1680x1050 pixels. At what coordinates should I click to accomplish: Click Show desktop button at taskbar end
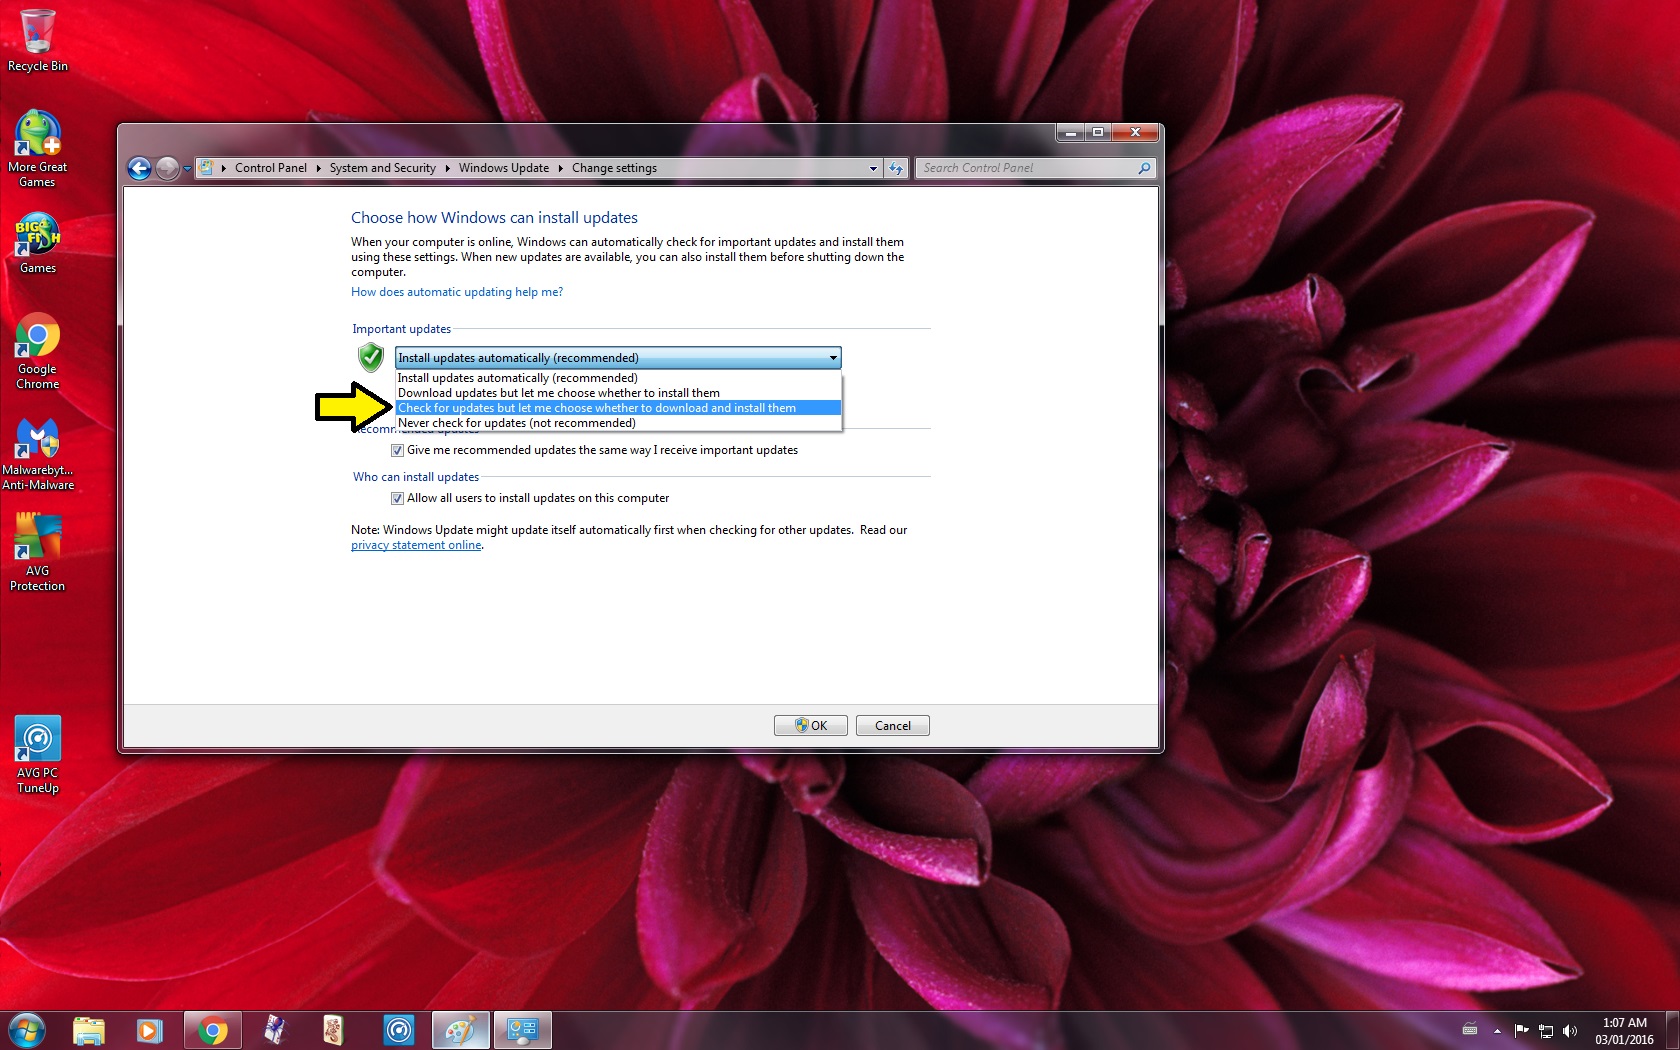pos(1672,1031)
